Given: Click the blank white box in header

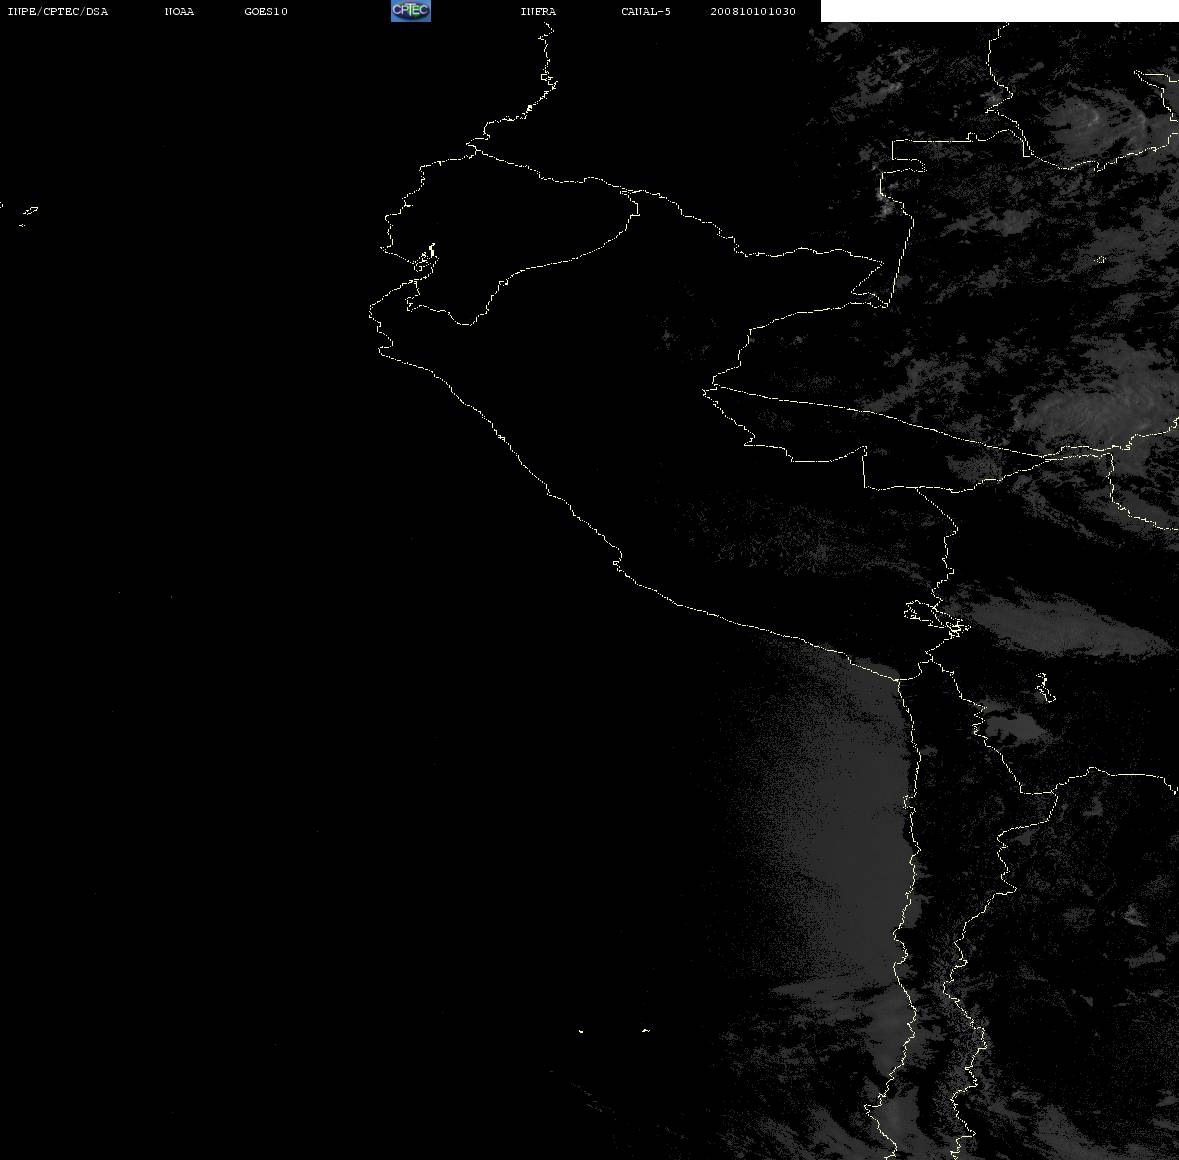Looking at the screenshot, I should (999, 11).
